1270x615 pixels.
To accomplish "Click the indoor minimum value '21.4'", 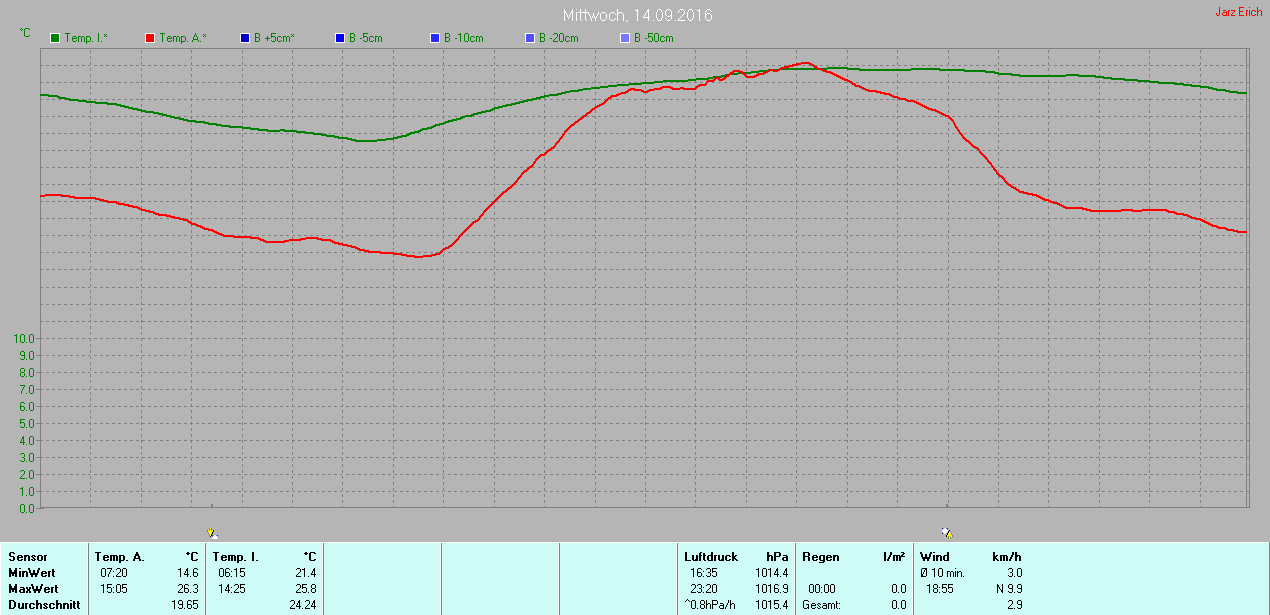I will click(306, 573).
